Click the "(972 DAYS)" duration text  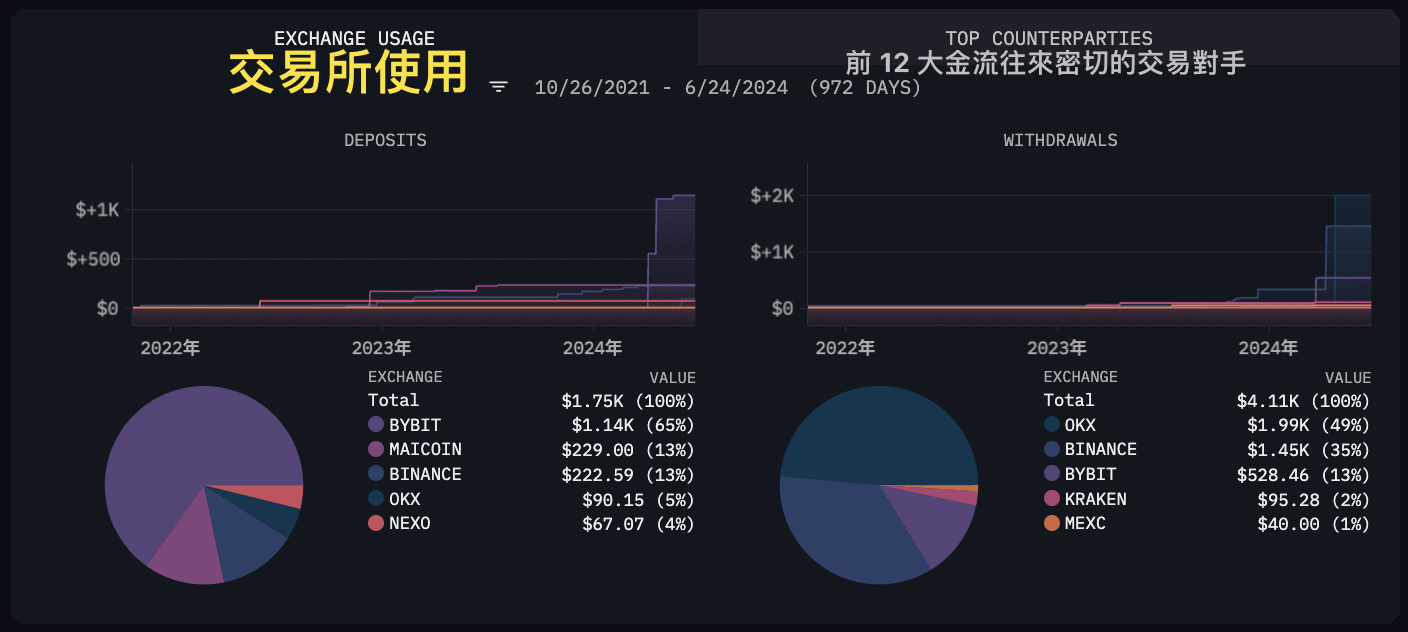[865, 88]
